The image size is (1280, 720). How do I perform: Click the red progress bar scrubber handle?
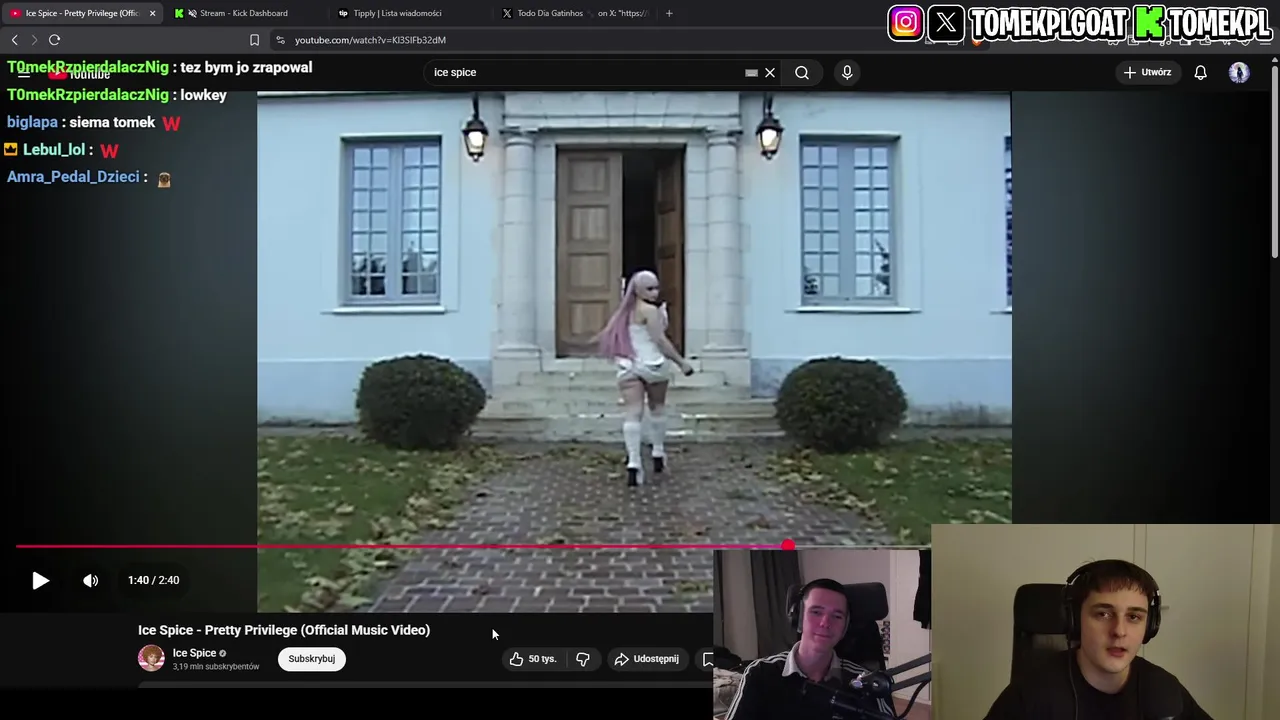click(788, 546)
